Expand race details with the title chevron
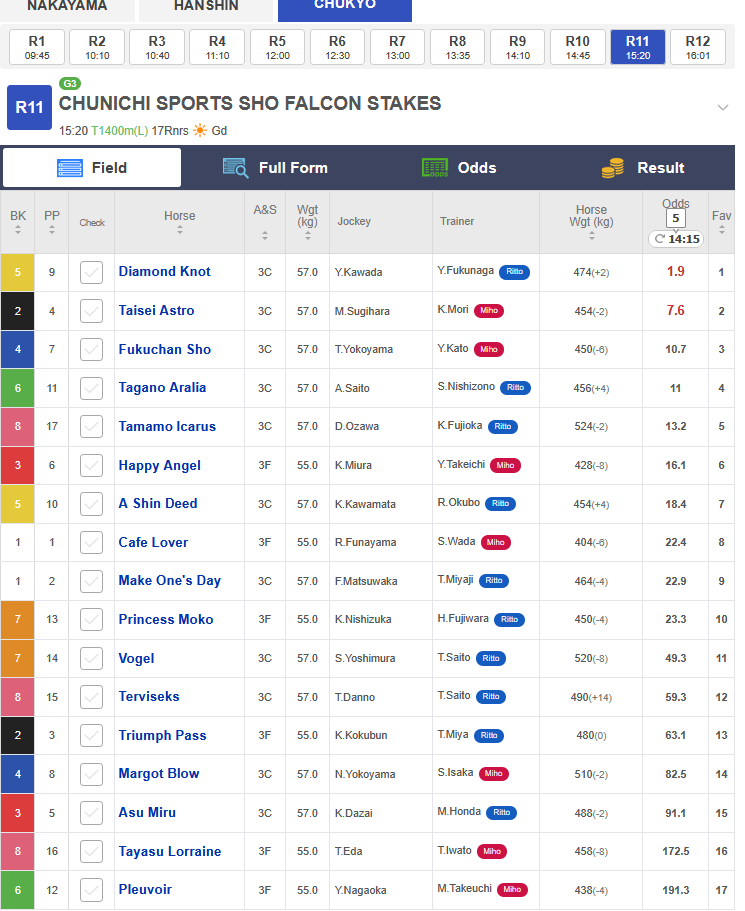 (x=722, y=107)
